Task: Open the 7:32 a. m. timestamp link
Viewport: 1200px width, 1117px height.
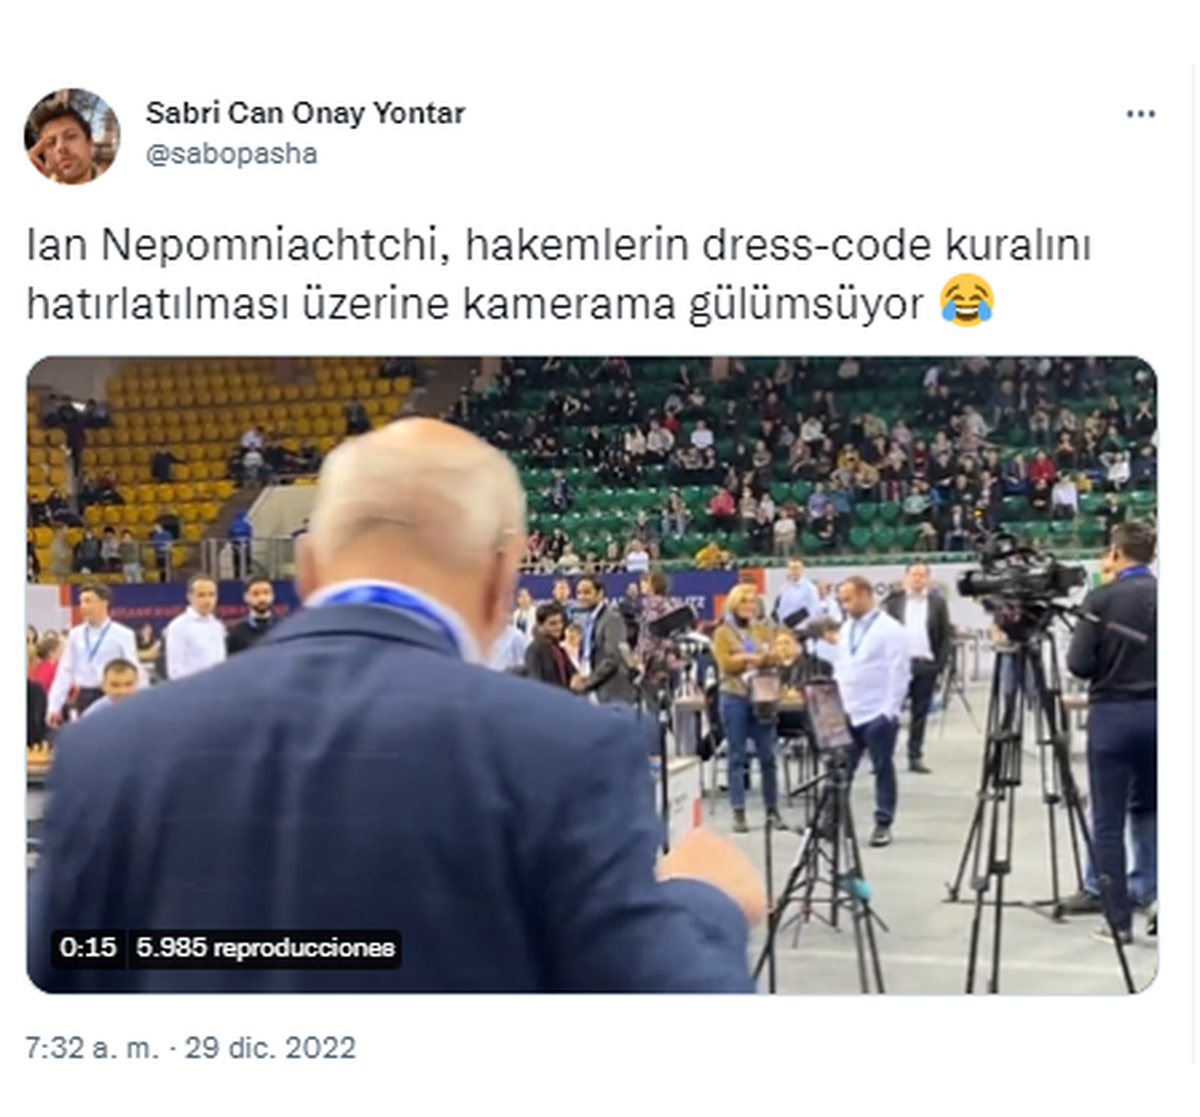Action: click(93, 1048)
